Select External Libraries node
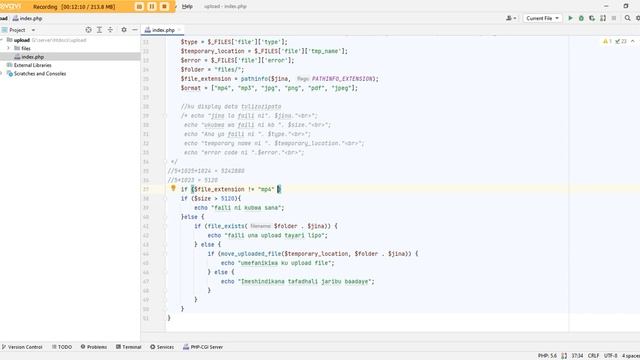640x360 pixels. (70, 65)
